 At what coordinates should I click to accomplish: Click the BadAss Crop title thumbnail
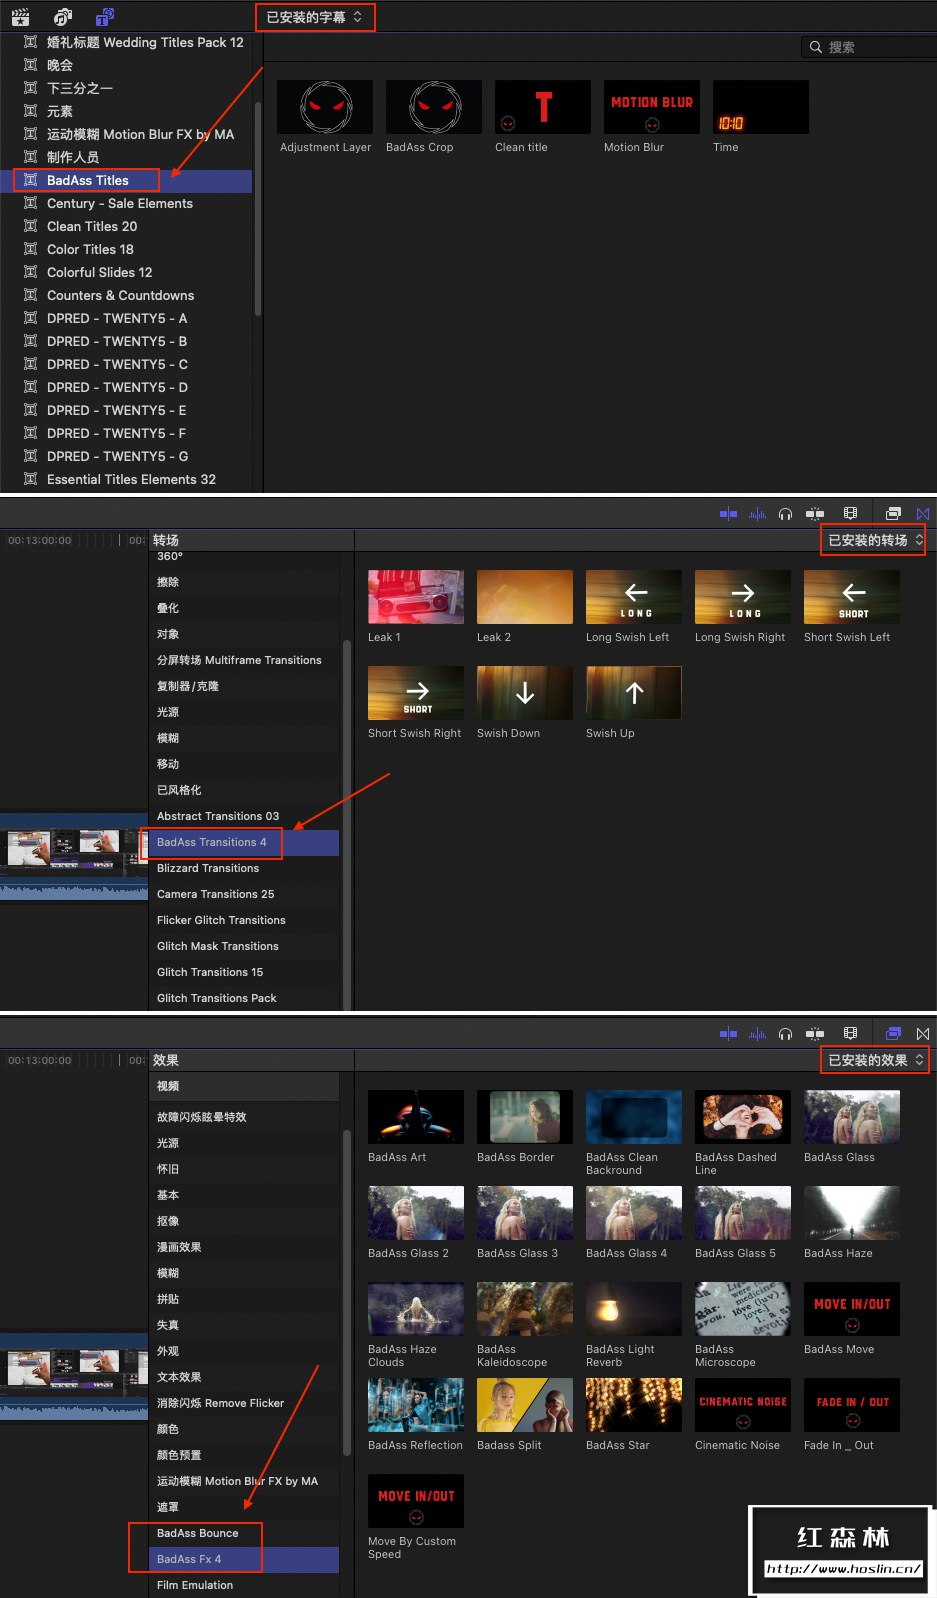(x=434, y=107)
